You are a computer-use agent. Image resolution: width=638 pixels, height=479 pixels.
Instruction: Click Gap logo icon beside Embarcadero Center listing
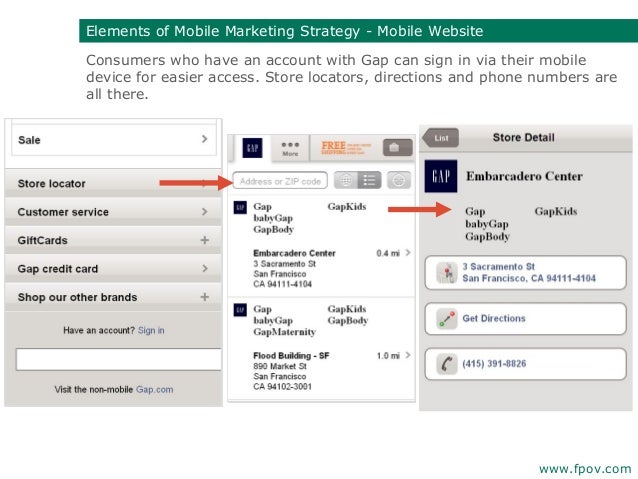[x=240, y=207]
